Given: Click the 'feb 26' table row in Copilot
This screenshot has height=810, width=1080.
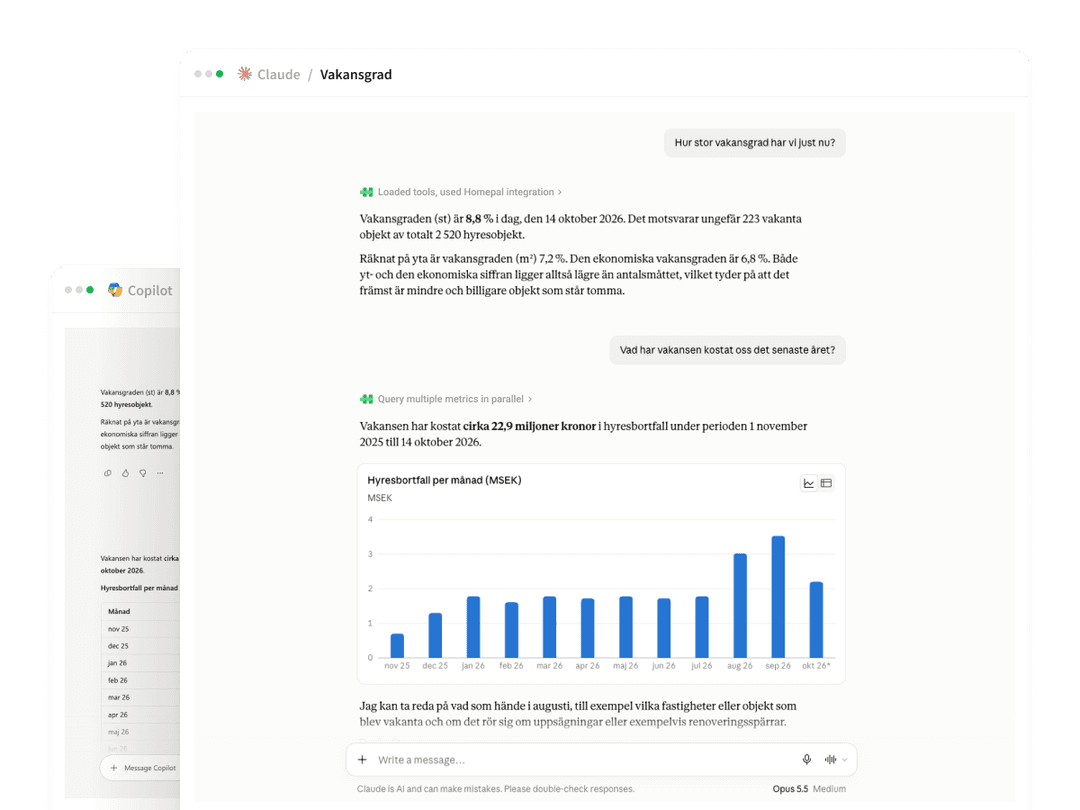Looking at the screenshot, I should coord(141,681).
